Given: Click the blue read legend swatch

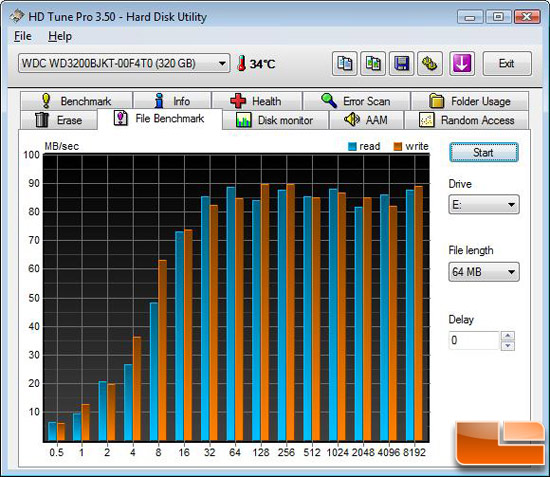Looking at the screenshot, I should 352,147.
